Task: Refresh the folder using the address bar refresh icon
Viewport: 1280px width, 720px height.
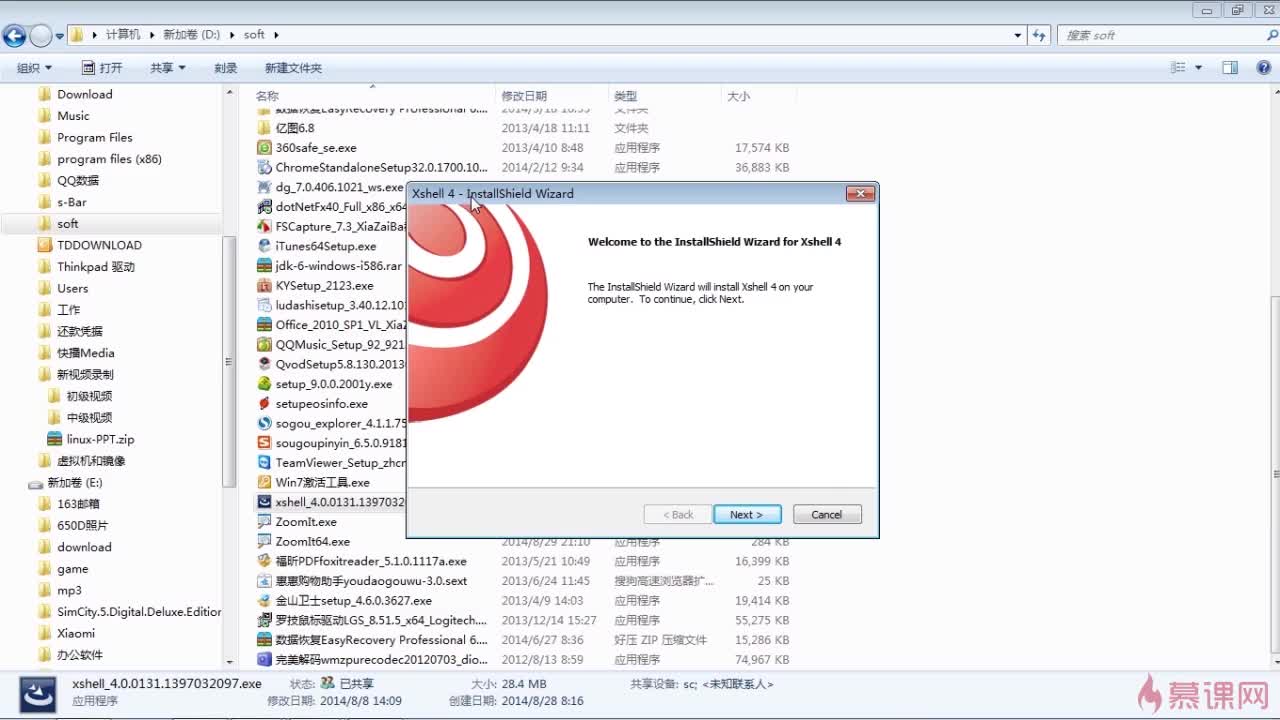Action: (x=1040, y=35)
